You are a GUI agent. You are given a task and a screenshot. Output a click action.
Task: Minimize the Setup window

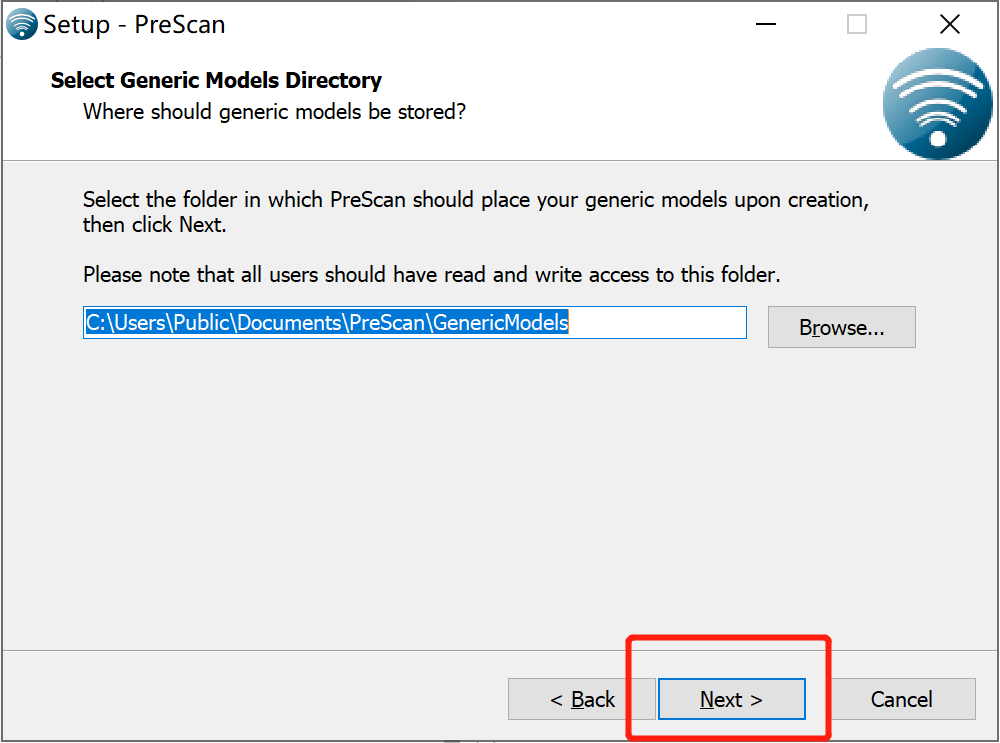[766, 24]
